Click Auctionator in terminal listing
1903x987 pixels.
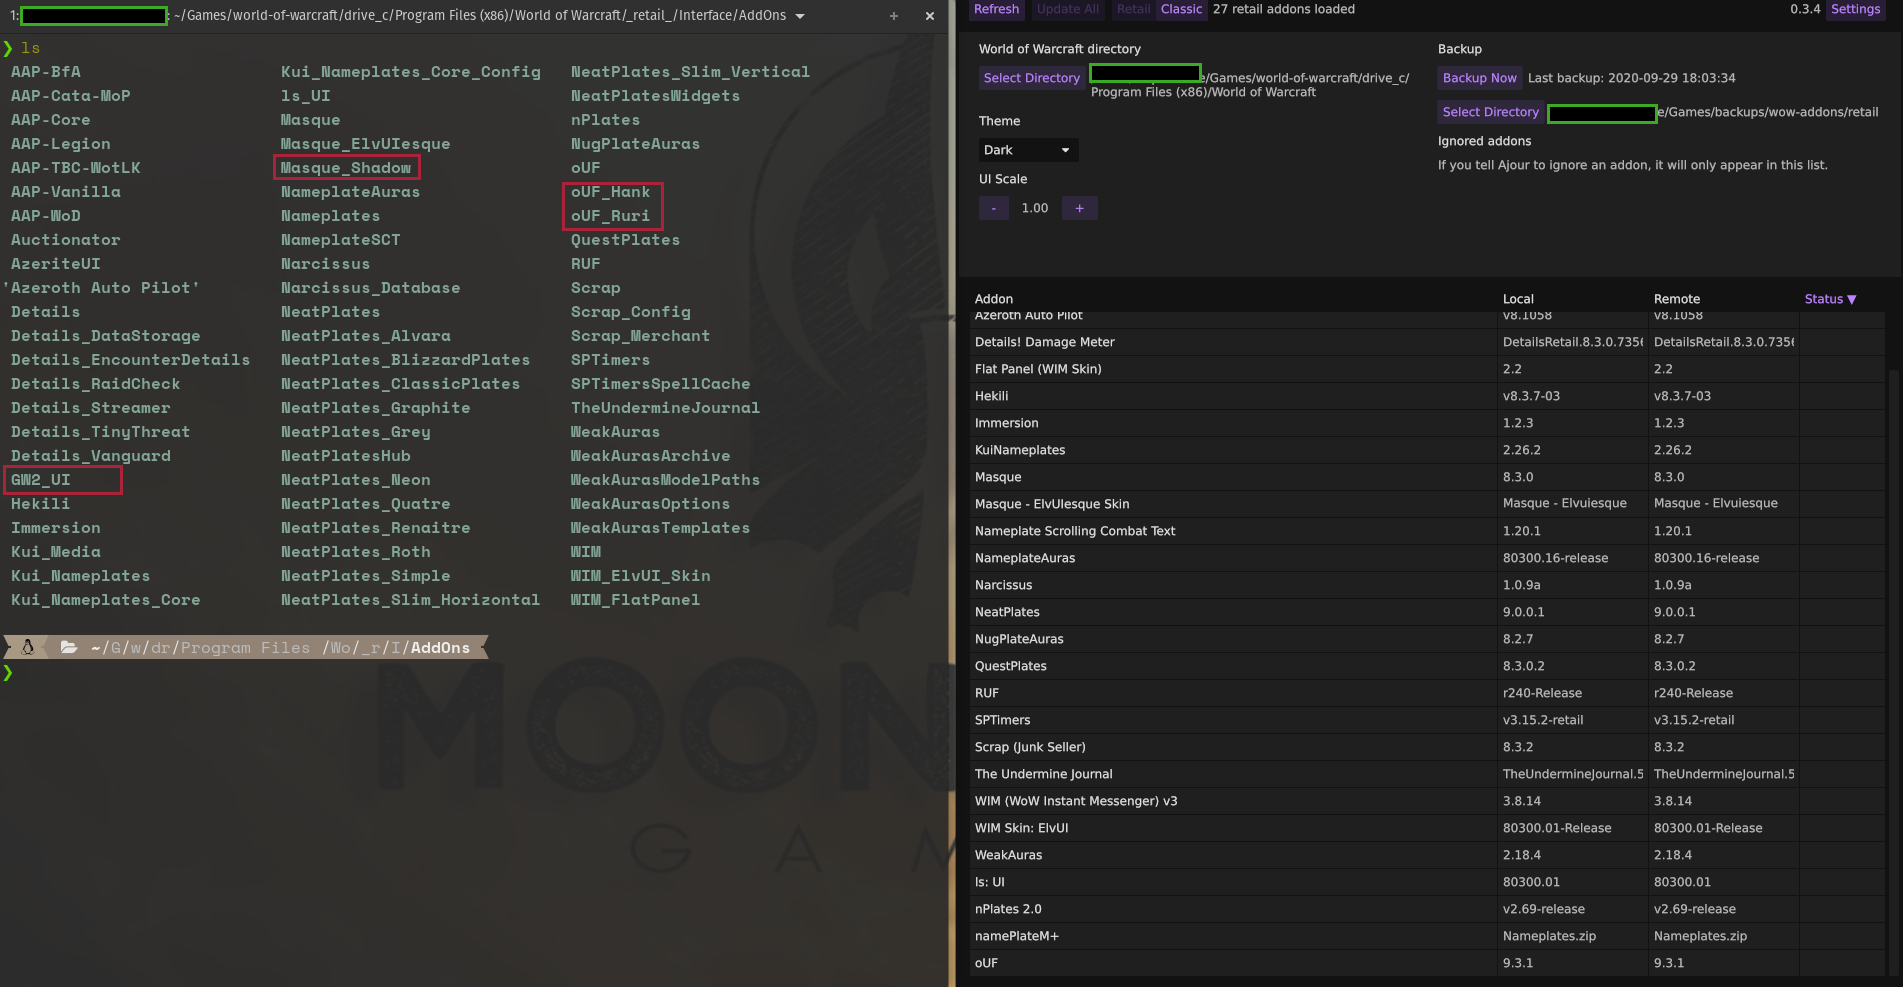(66, 240)
